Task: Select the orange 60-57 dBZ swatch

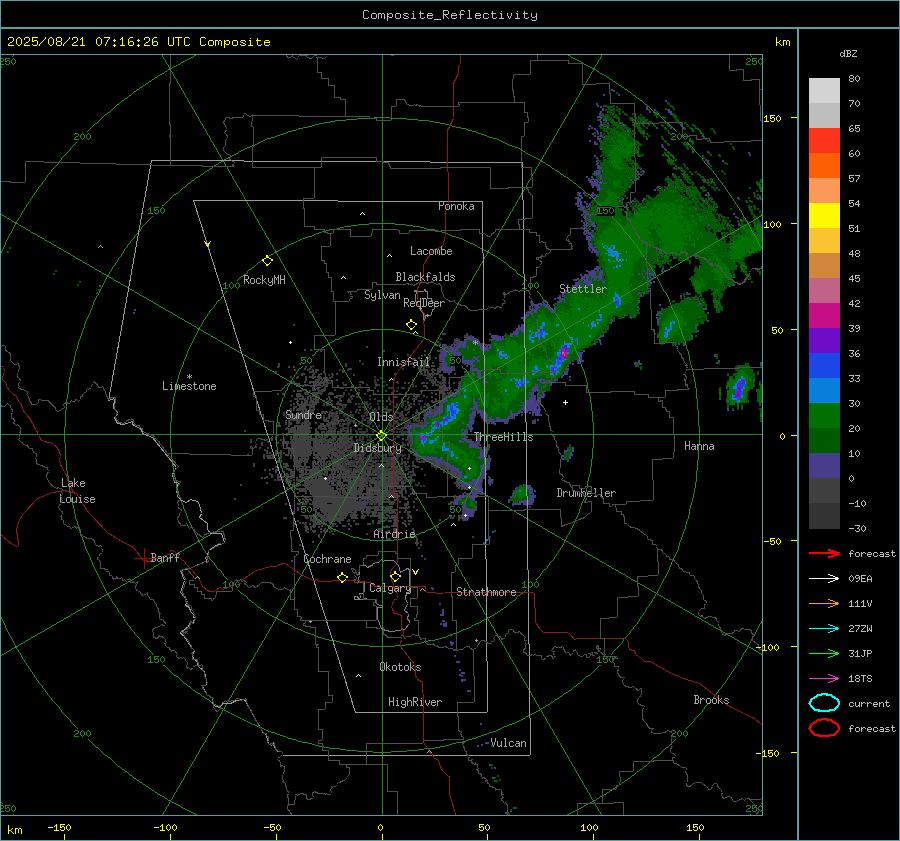Action: coord(824,166)
